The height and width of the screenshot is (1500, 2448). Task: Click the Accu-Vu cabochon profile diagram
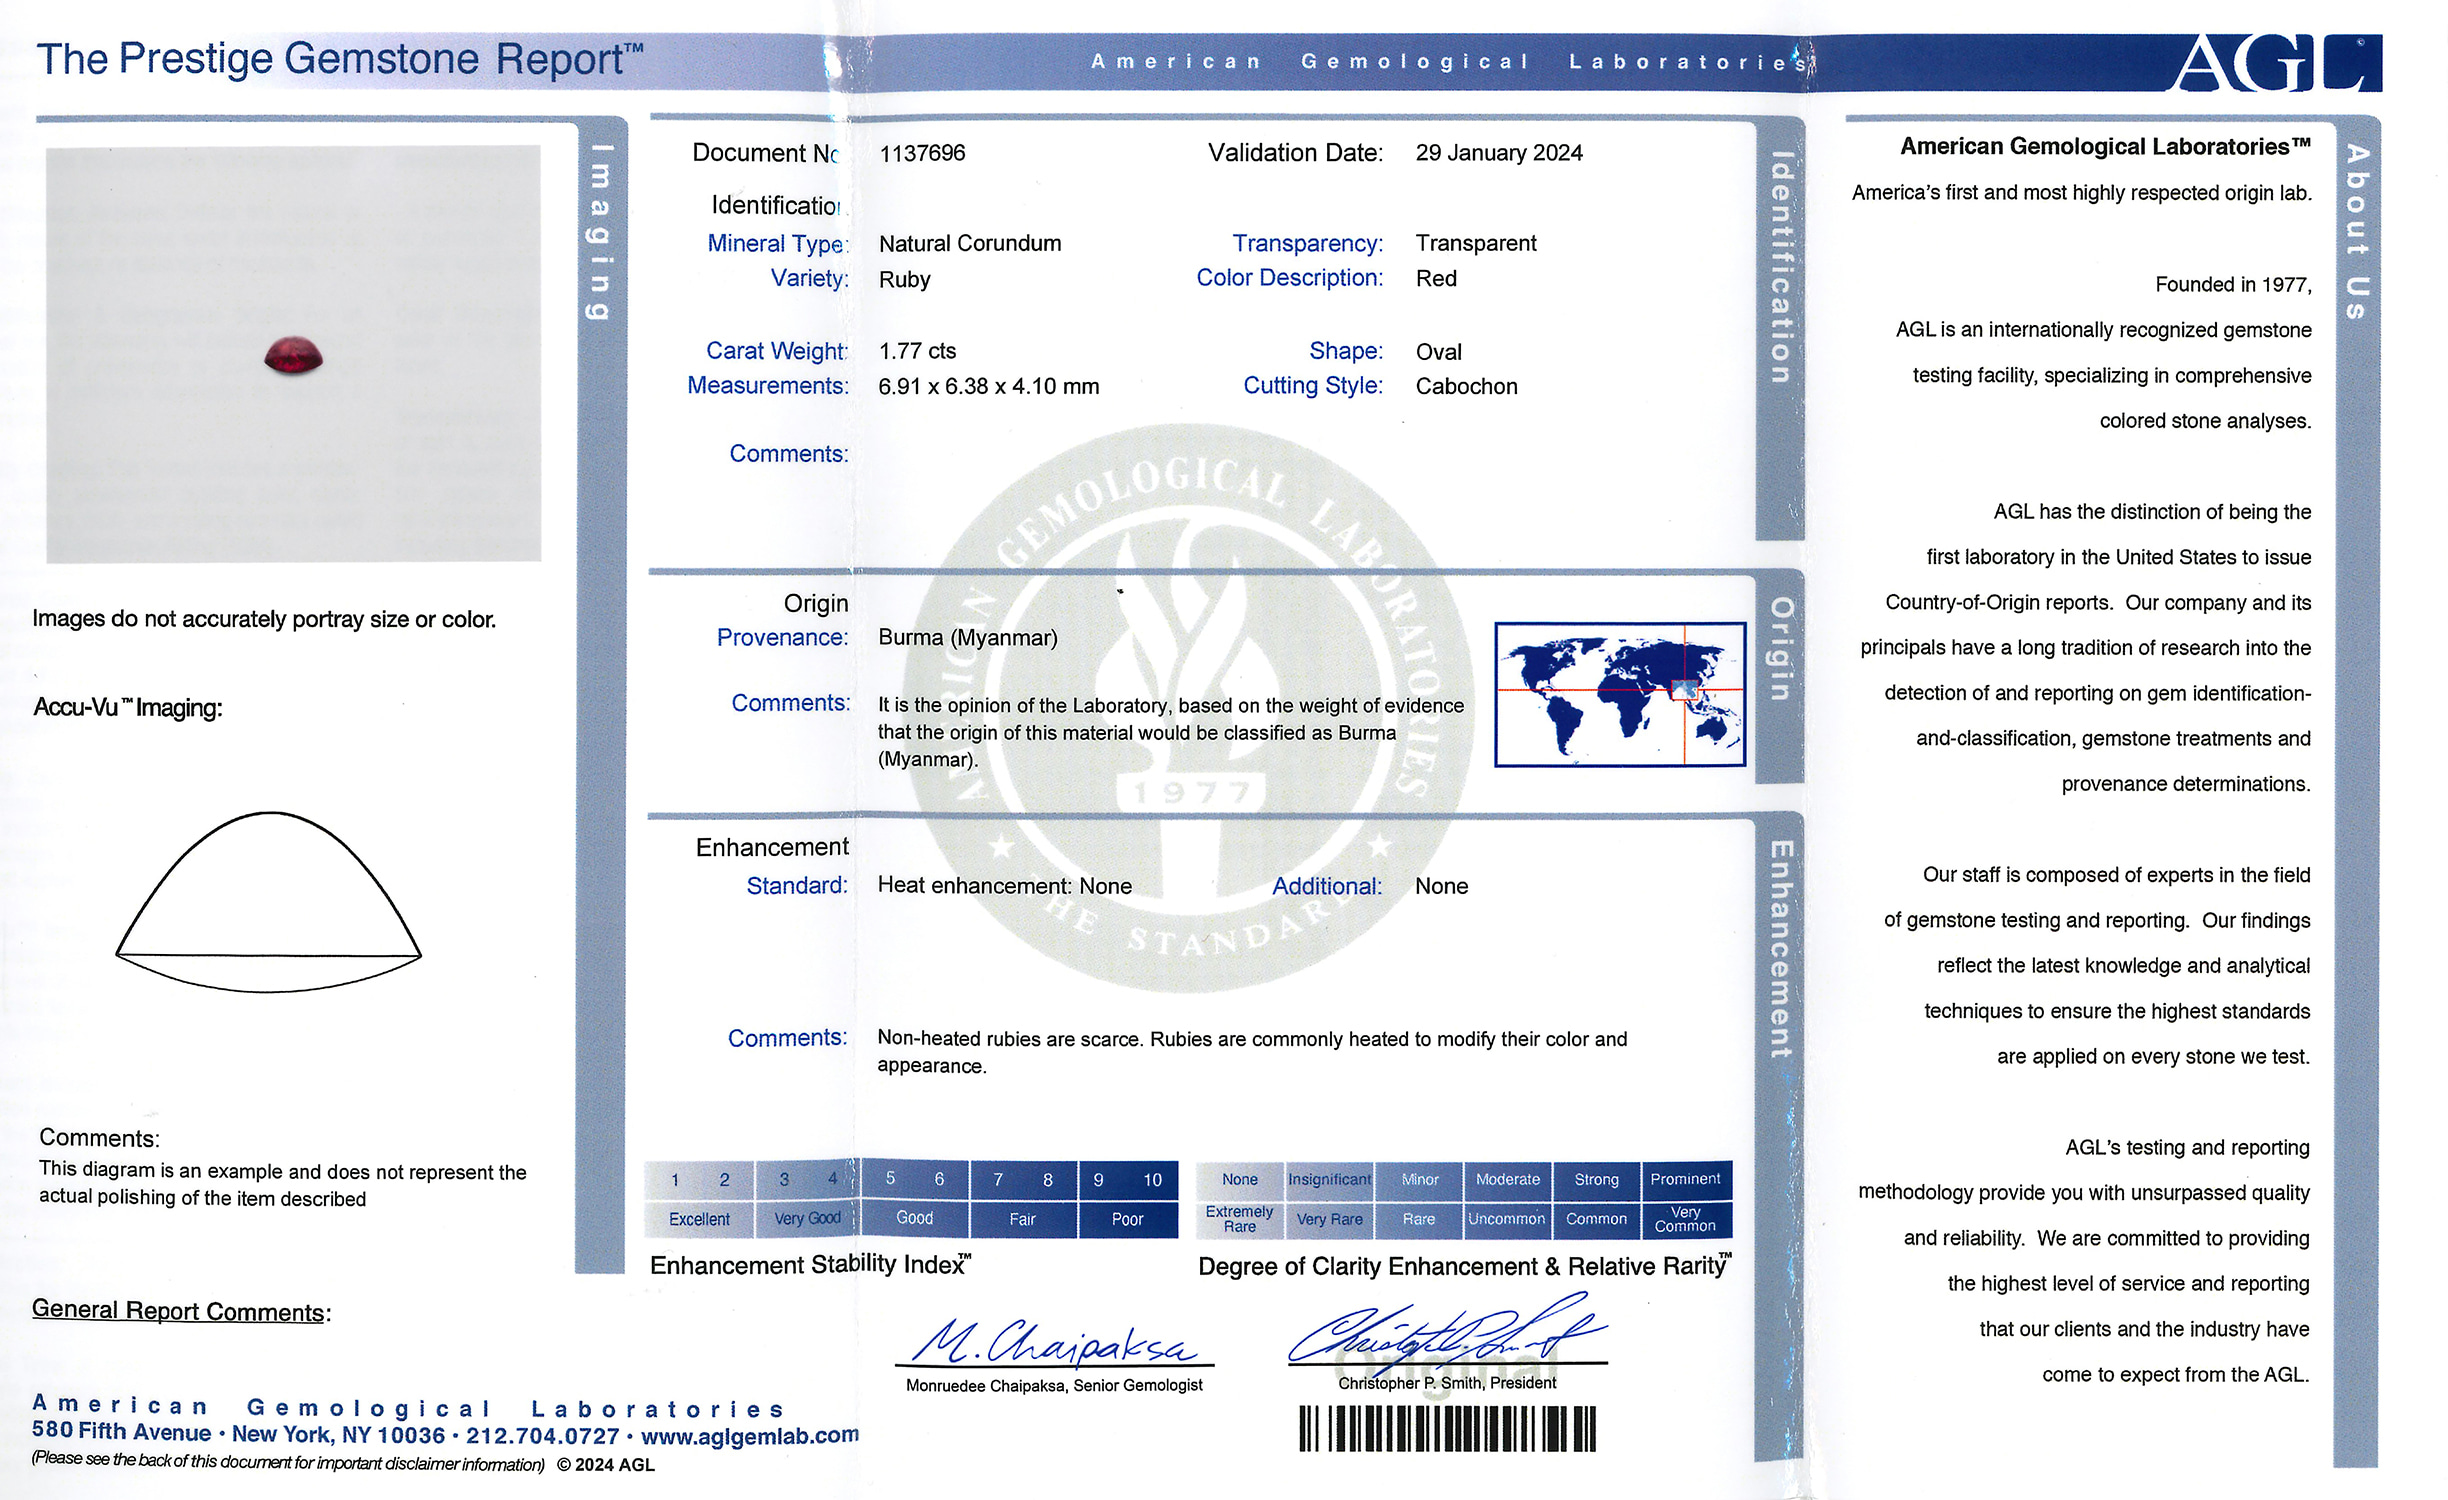268,902
